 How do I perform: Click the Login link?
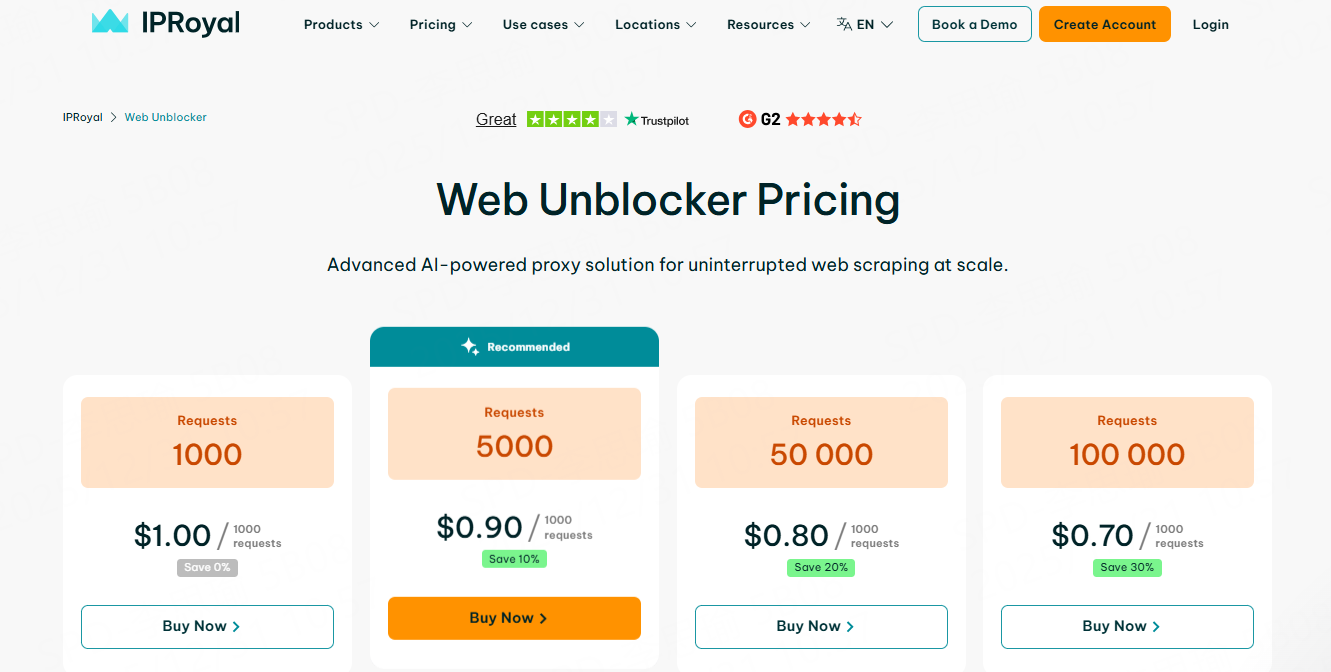click(x=1210, y=24)
